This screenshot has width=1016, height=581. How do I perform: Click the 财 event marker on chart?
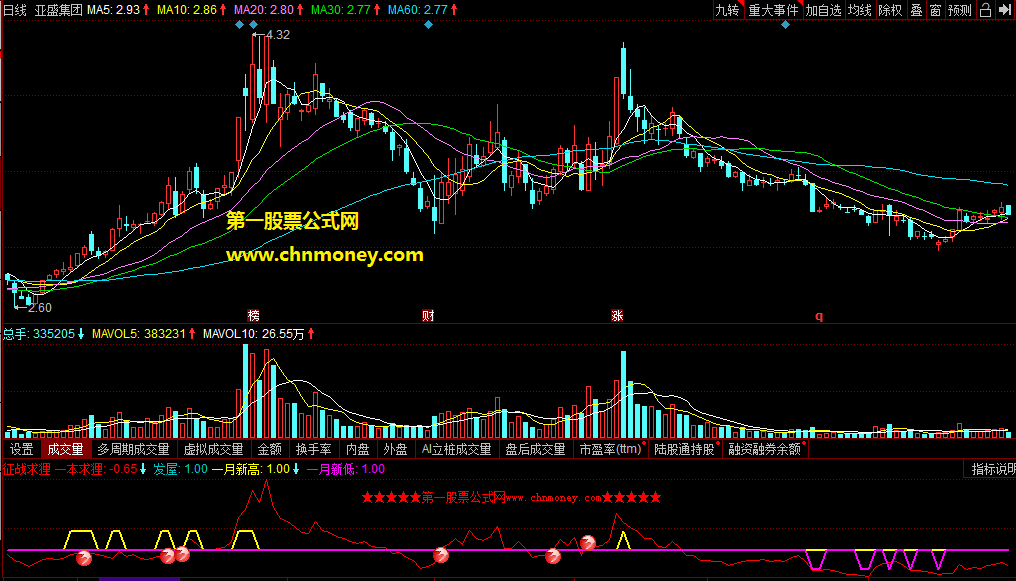[x=428, y=315]
